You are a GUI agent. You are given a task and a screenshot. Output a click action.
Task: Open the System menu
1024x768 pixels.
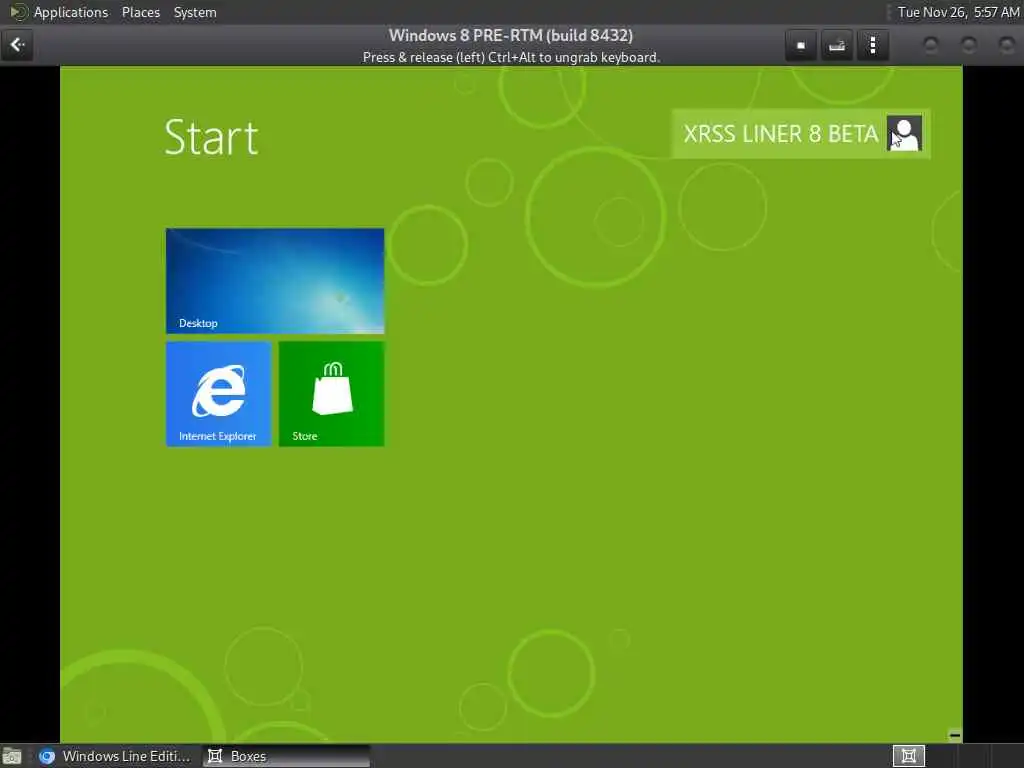(x=195, y=12)
